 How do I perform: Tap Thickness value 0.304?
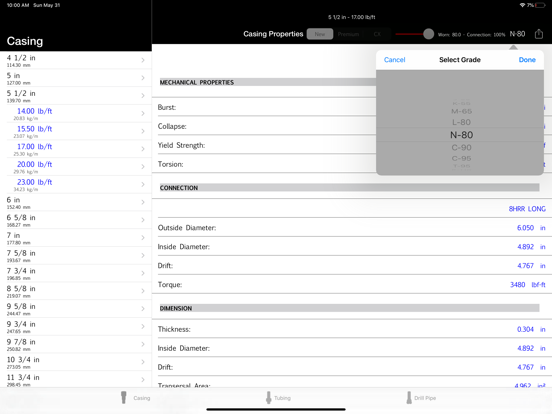[525, 329]
